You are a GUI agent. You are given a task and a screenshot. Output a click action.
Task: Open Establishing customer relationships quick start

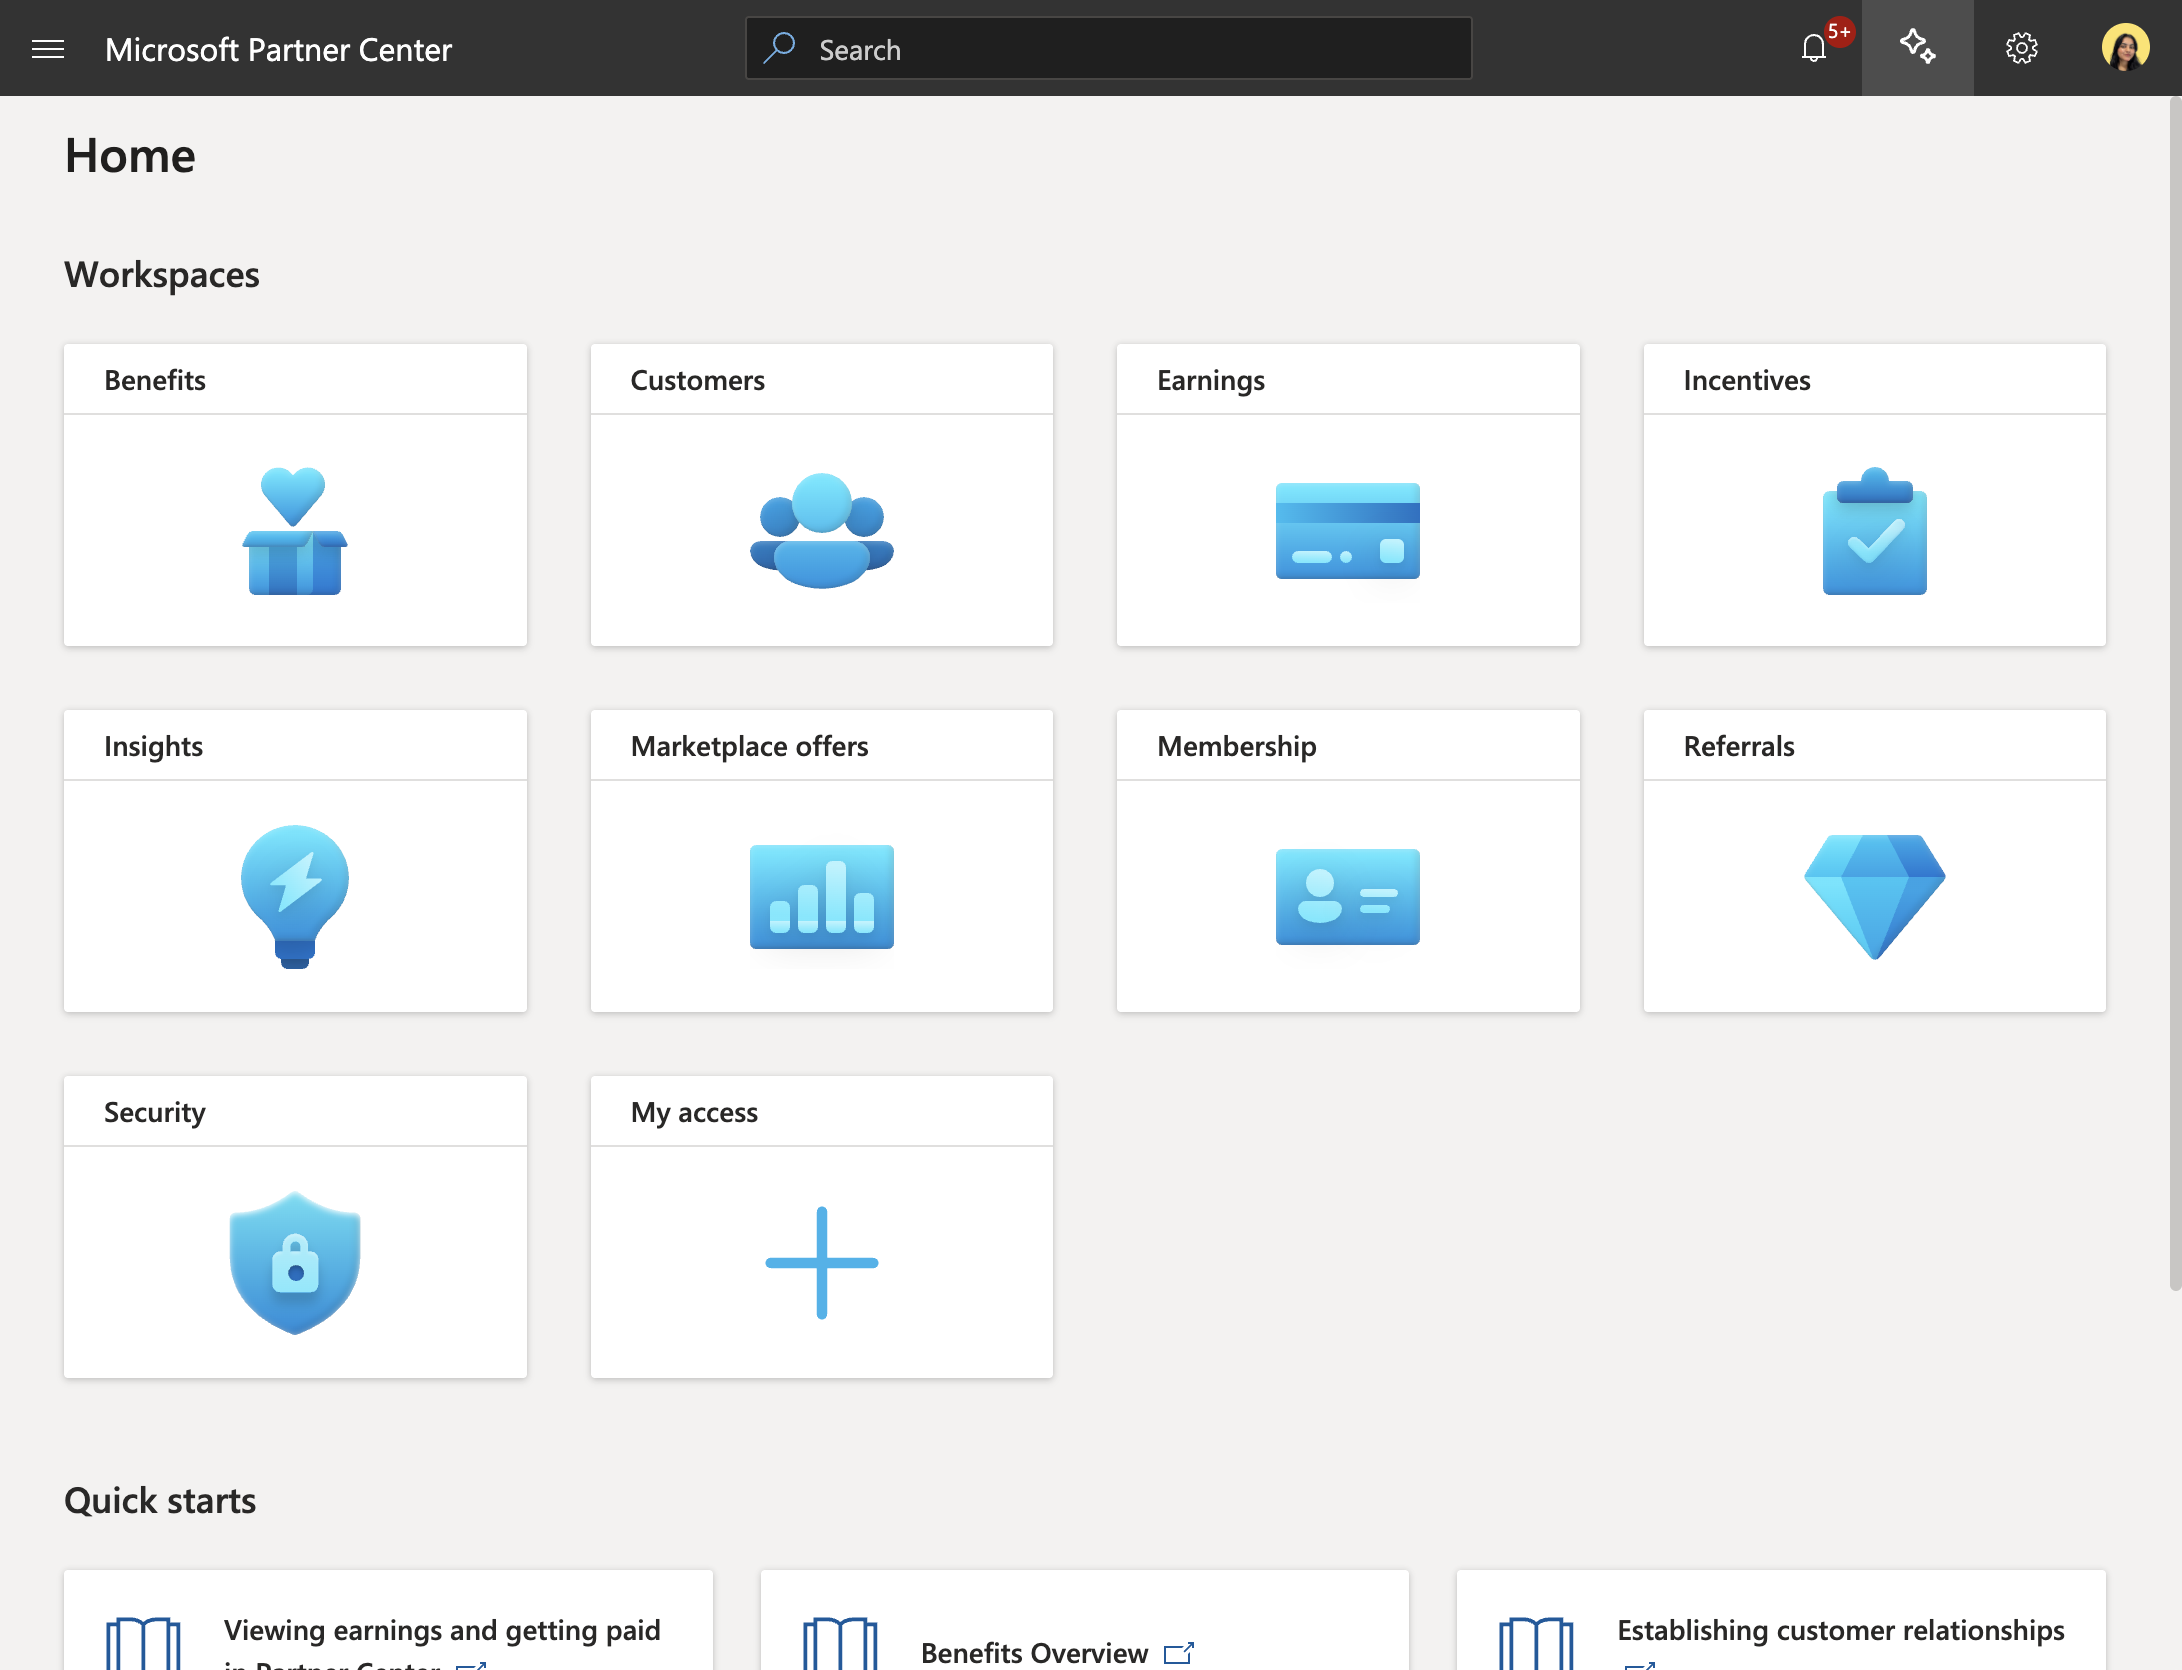pyautogui.click(x=1841, y=1630)
